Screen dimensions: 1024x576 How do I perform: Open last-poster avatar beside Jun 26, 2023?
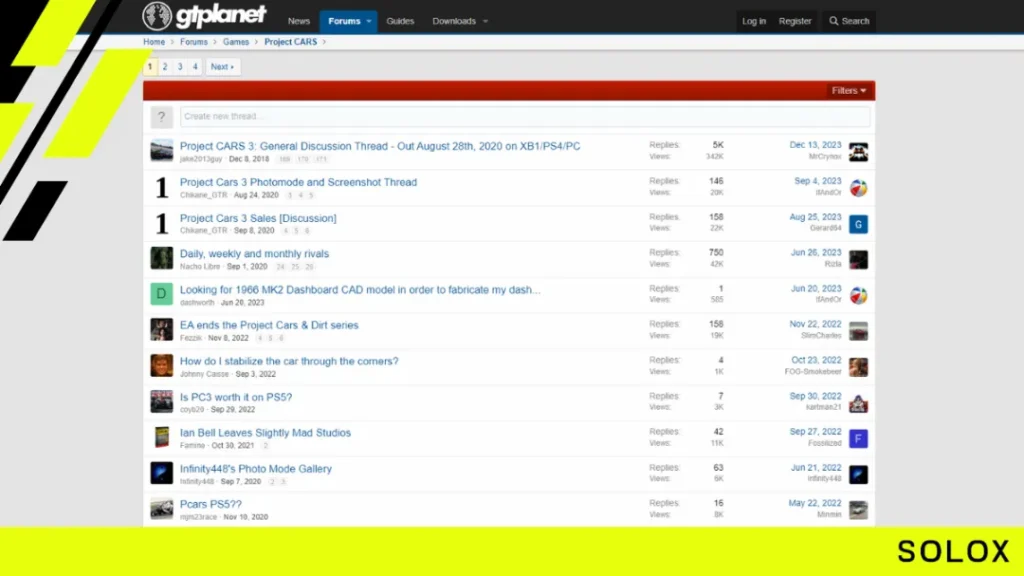858,259
